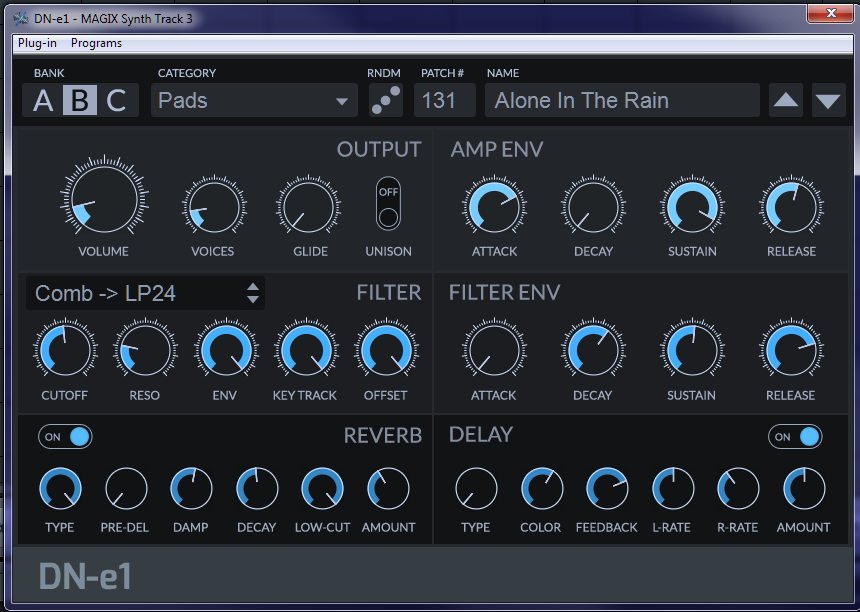Click the Reverb Damp knob
This screenshot has width=860, height=612.
tap(191, 488)
